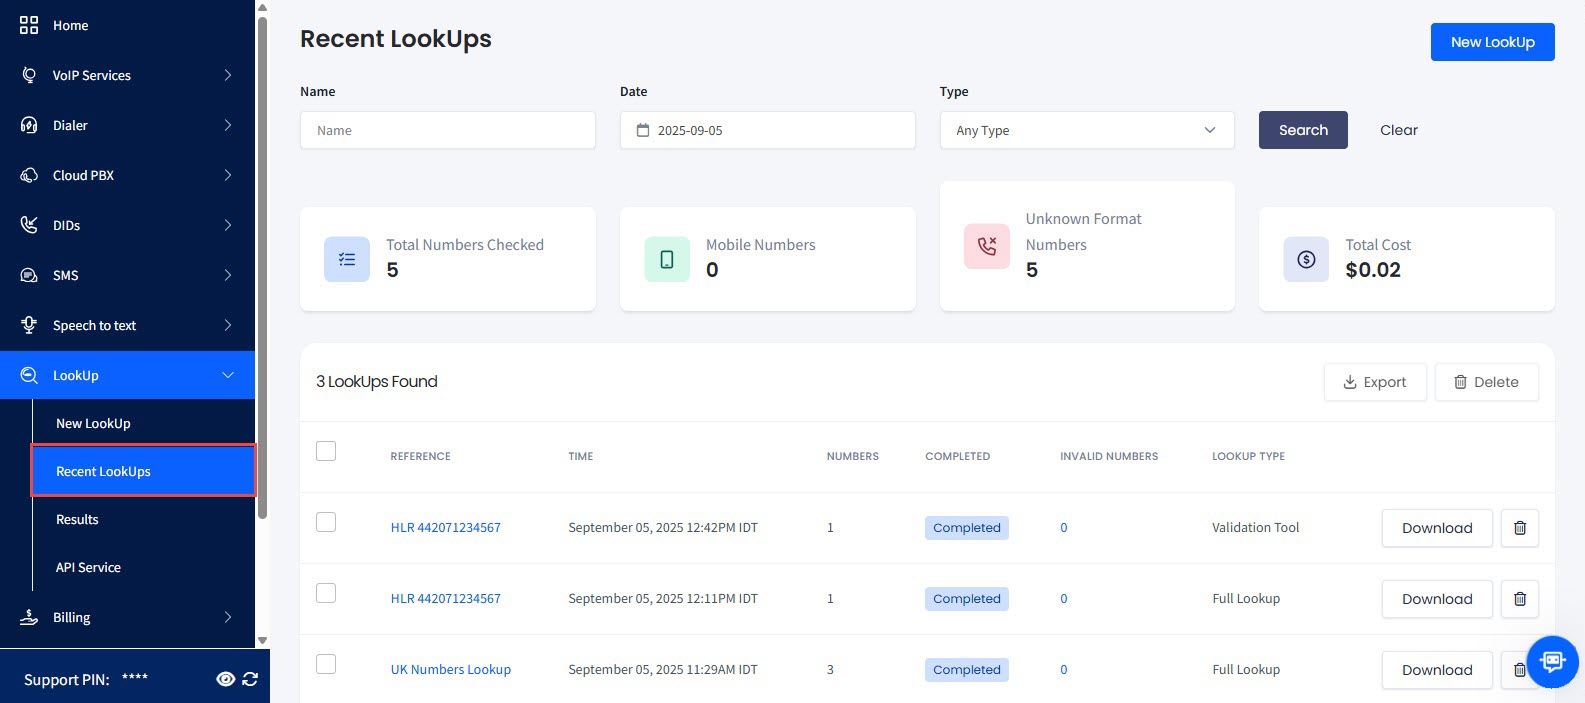Click trash icon for second HLR 442071234567 row
This screenshot has width=1585, height=703.
point(1519,599)
